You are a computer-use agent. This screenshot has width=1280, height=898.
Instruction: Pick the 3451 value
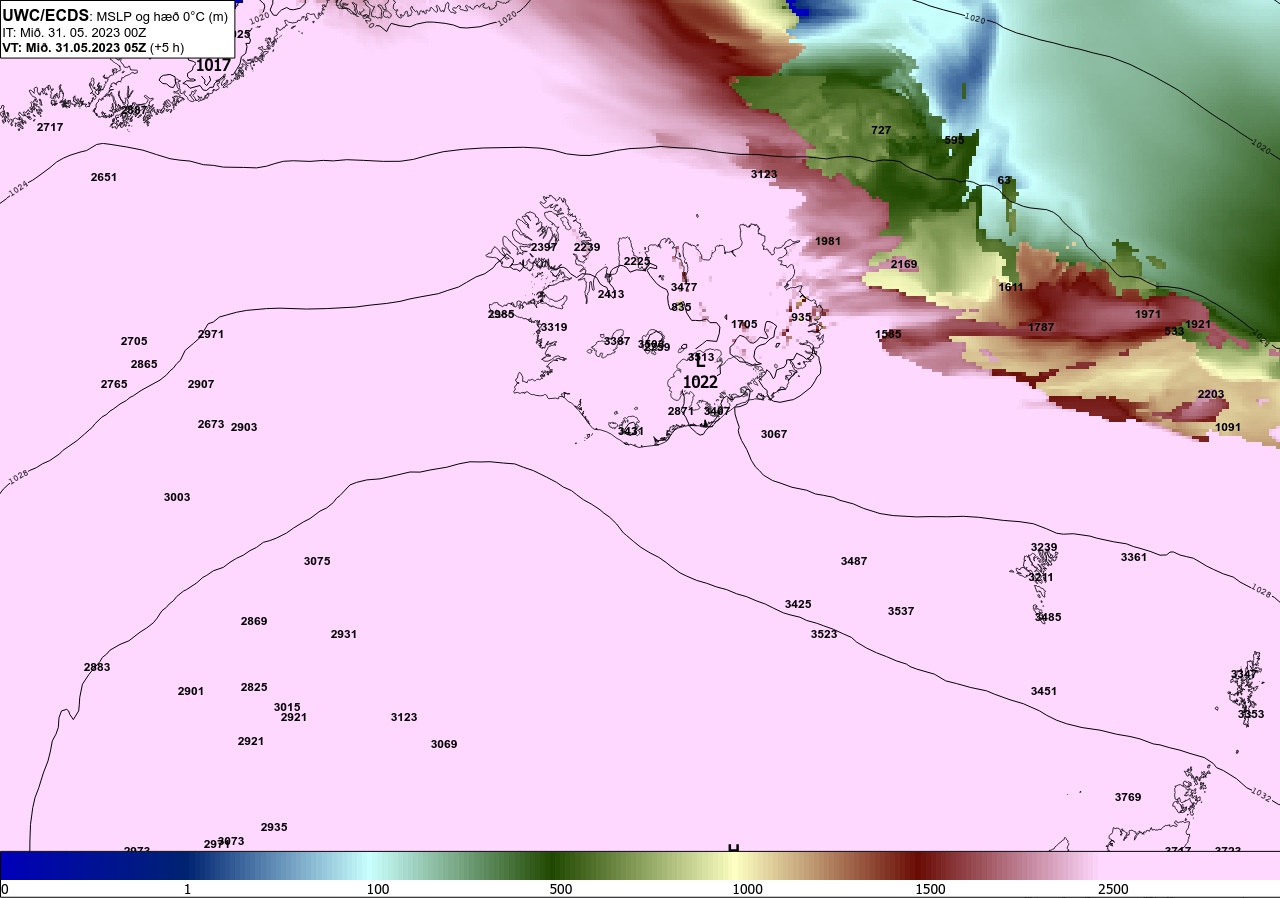(x=1044, y=691)
